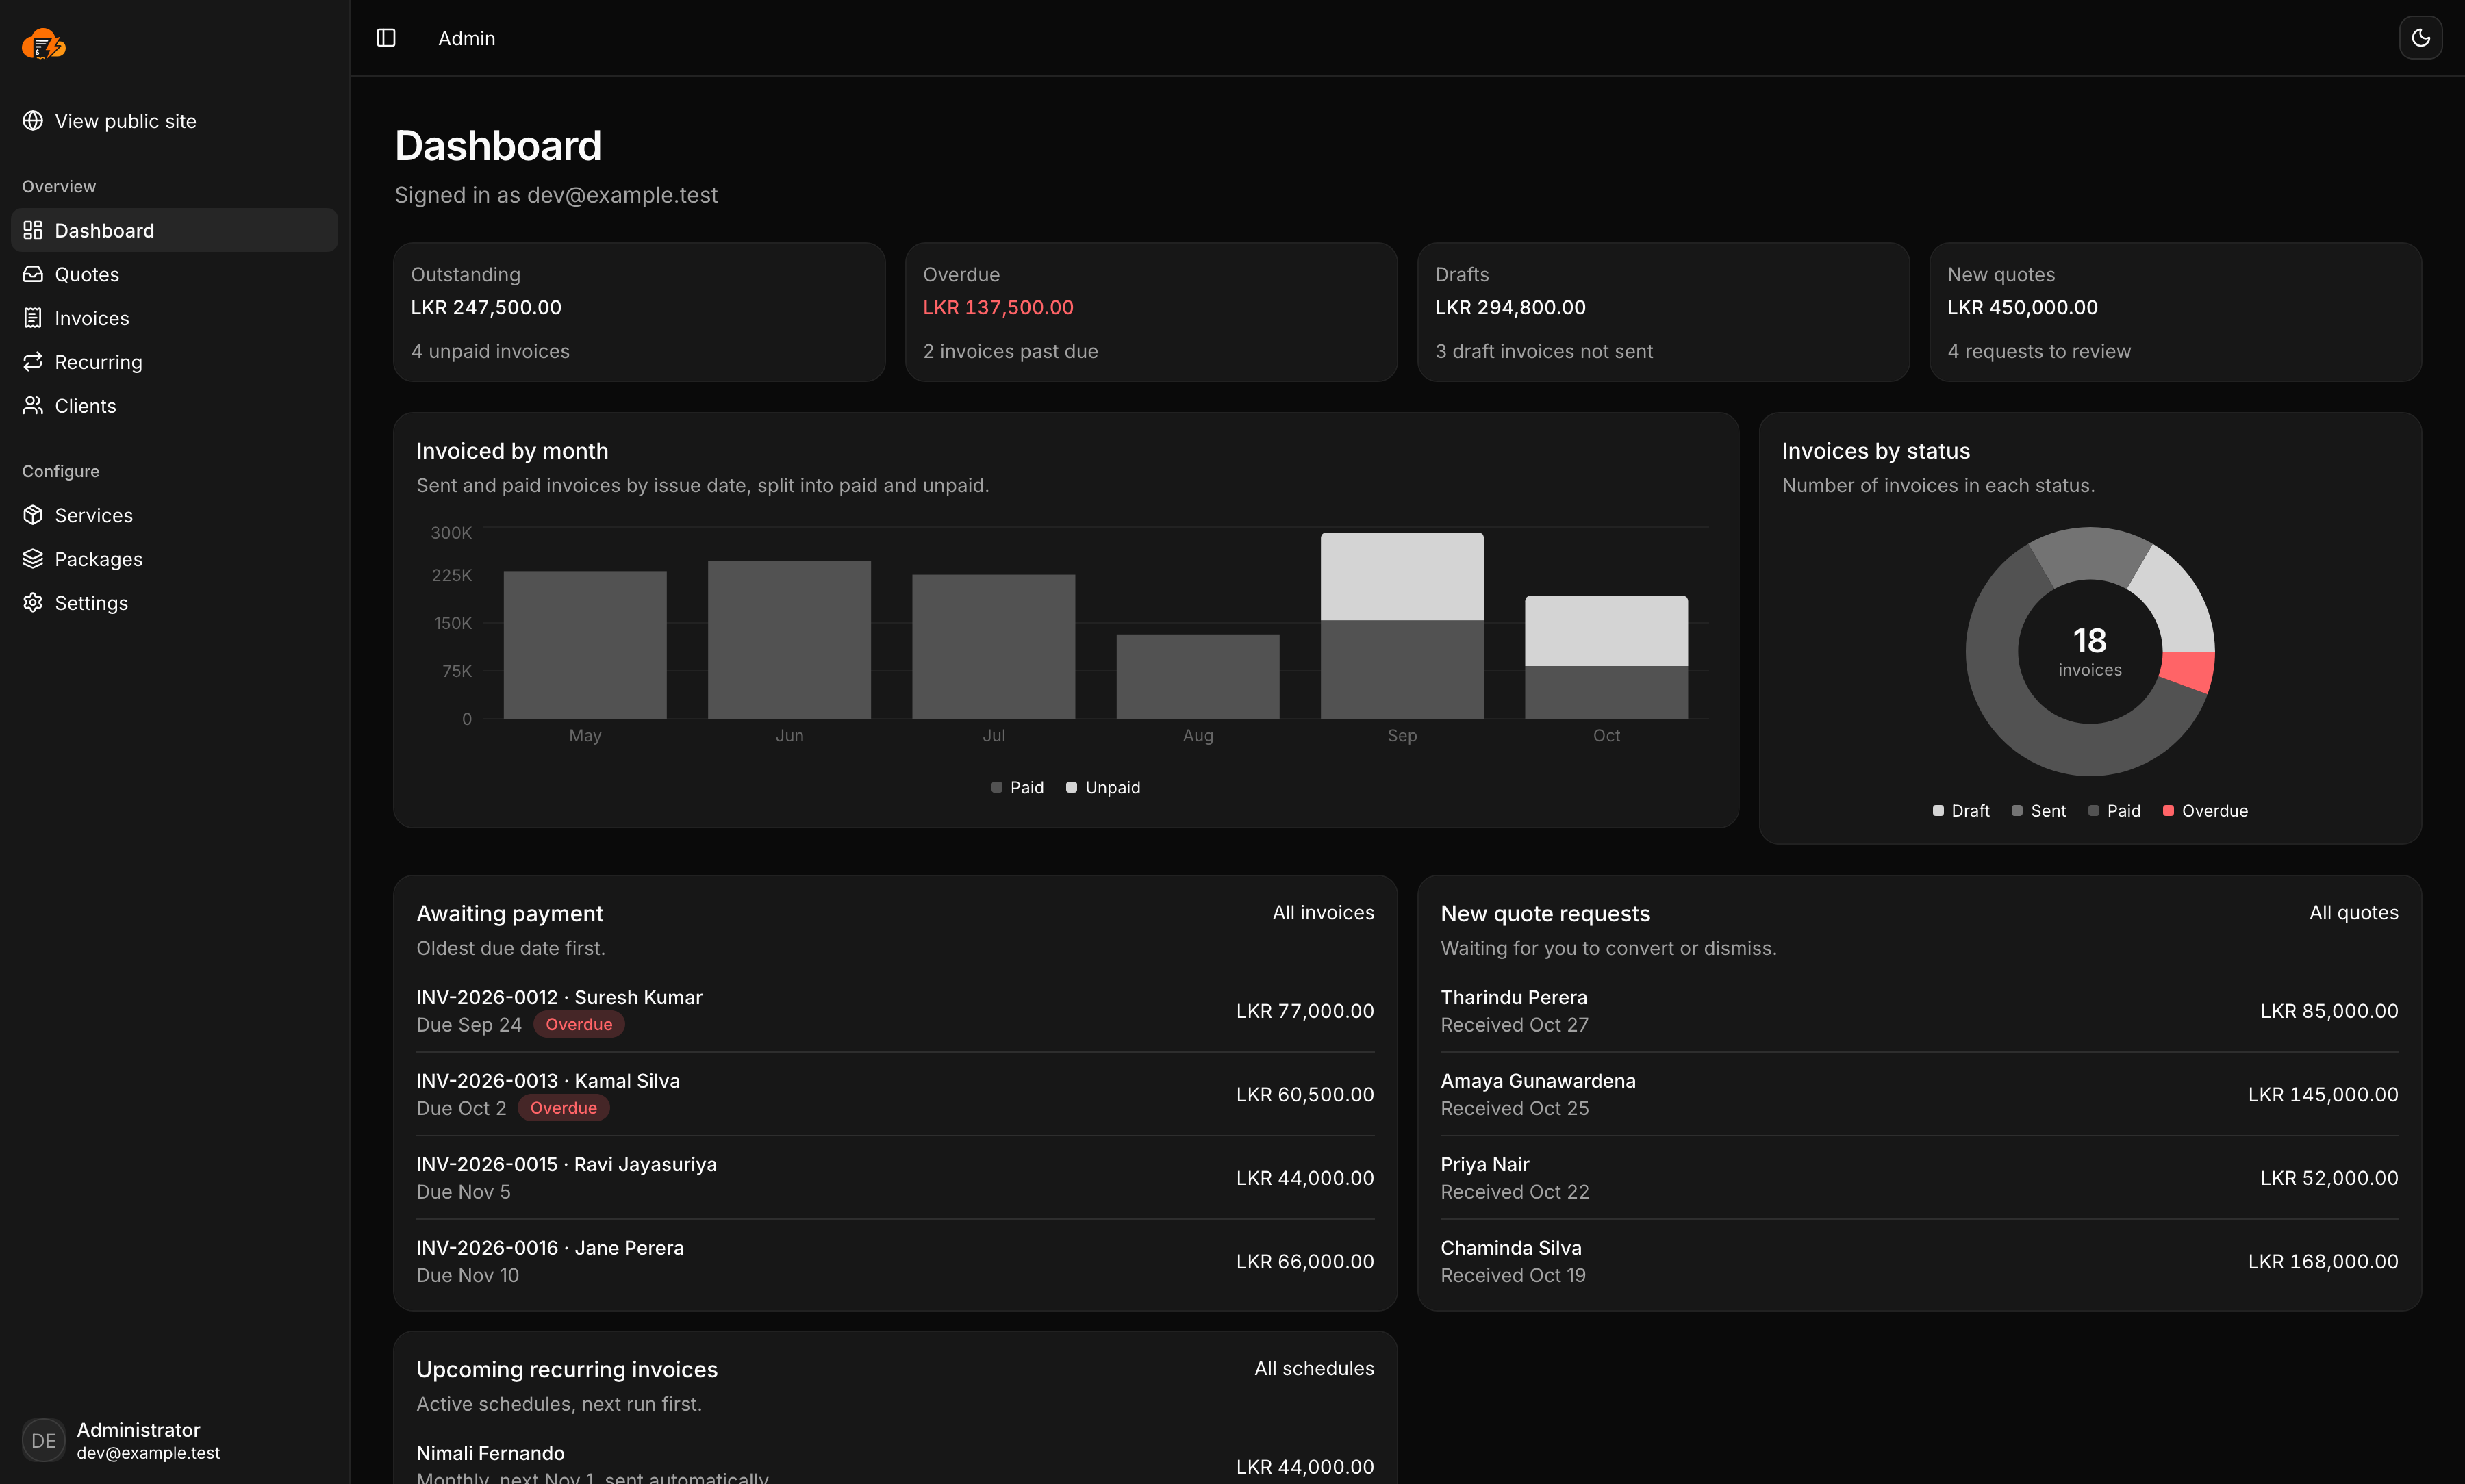
Task: Open invoice INV-2026-0015 · Ravi Jayasuriya
Action: (895, 1178)
